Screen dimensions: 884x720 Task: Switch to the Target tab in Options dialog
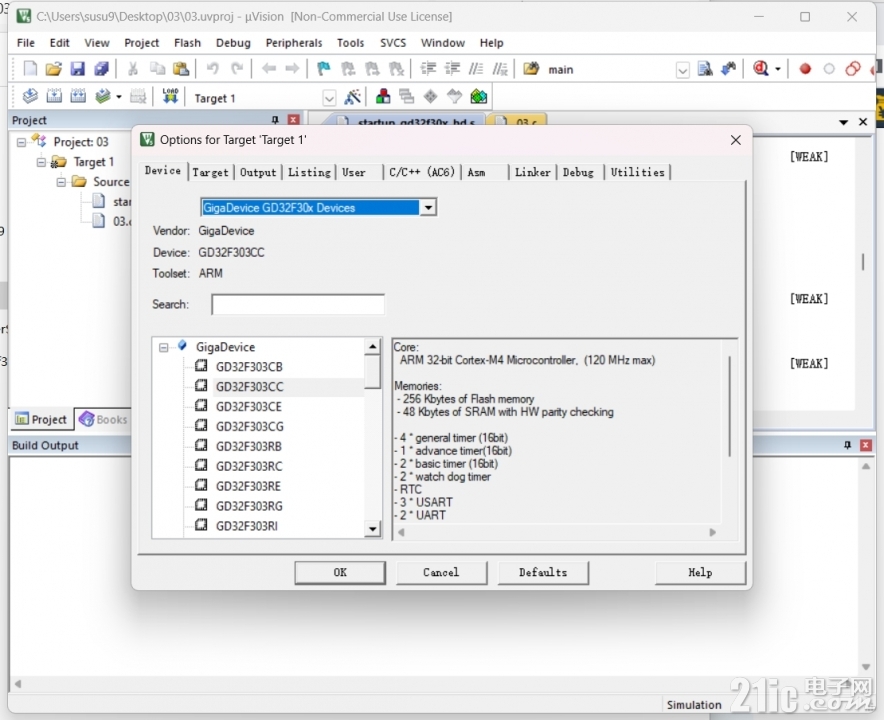(x=210, y=173)
